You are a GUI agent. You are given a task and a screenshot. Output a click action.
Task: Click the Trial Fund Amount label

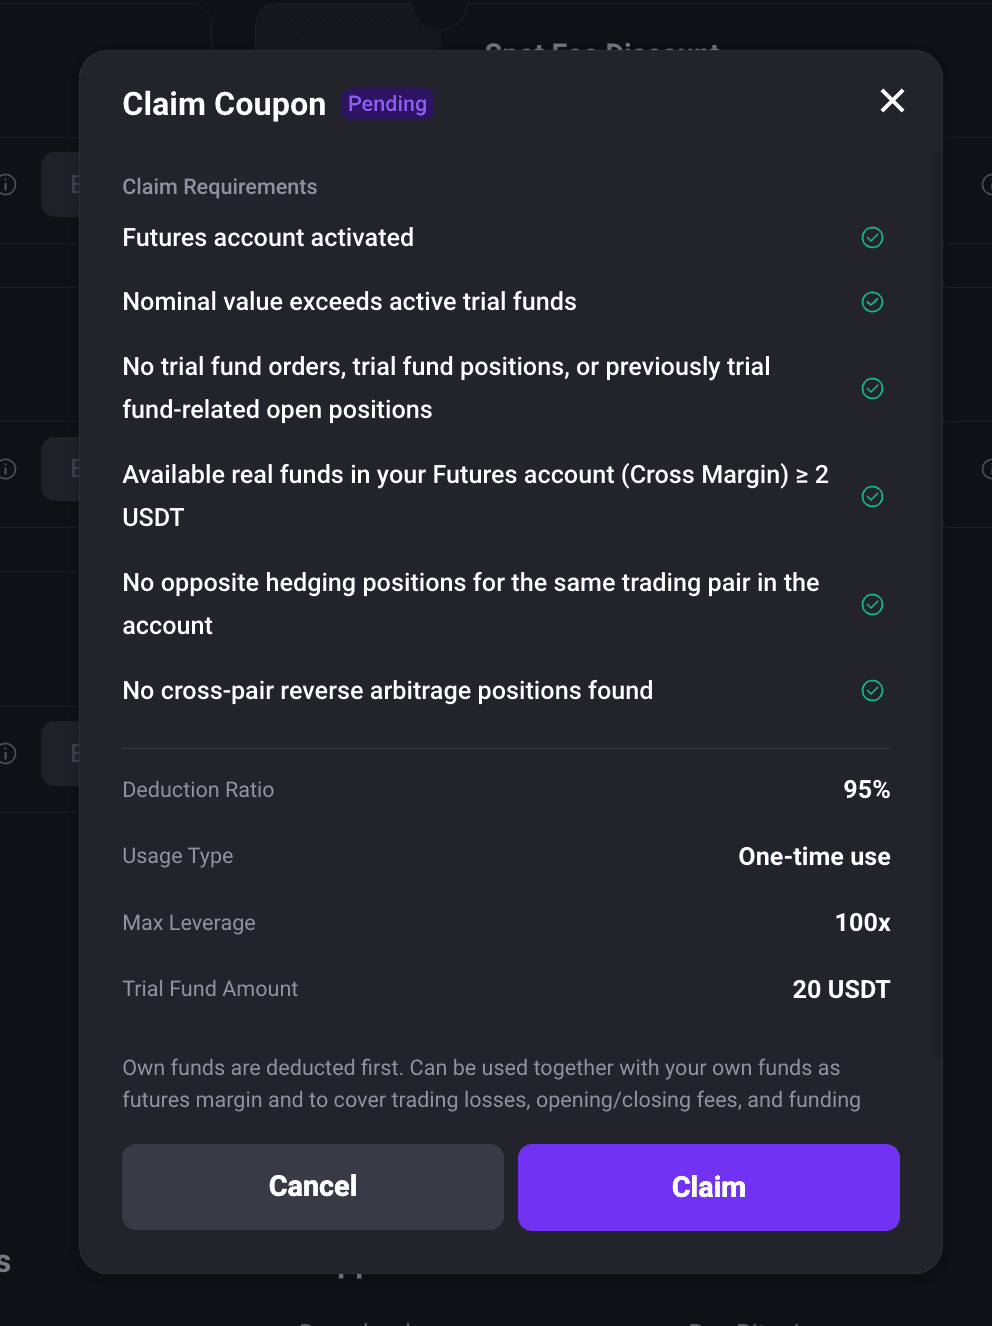pos(210,989)
